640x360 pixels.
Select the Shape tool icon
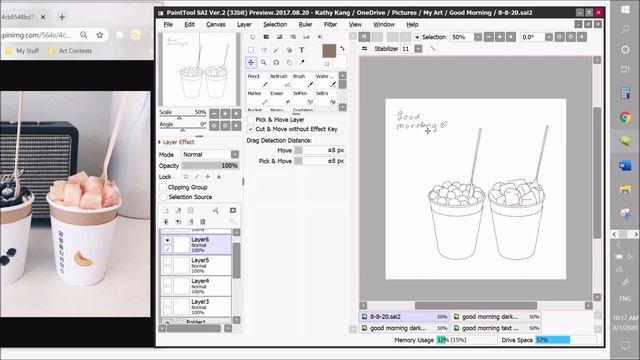289,50
